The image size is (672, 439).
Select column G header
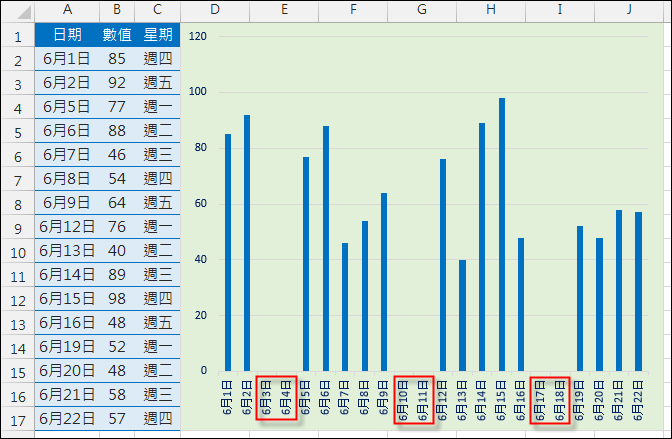pos(422,10)
